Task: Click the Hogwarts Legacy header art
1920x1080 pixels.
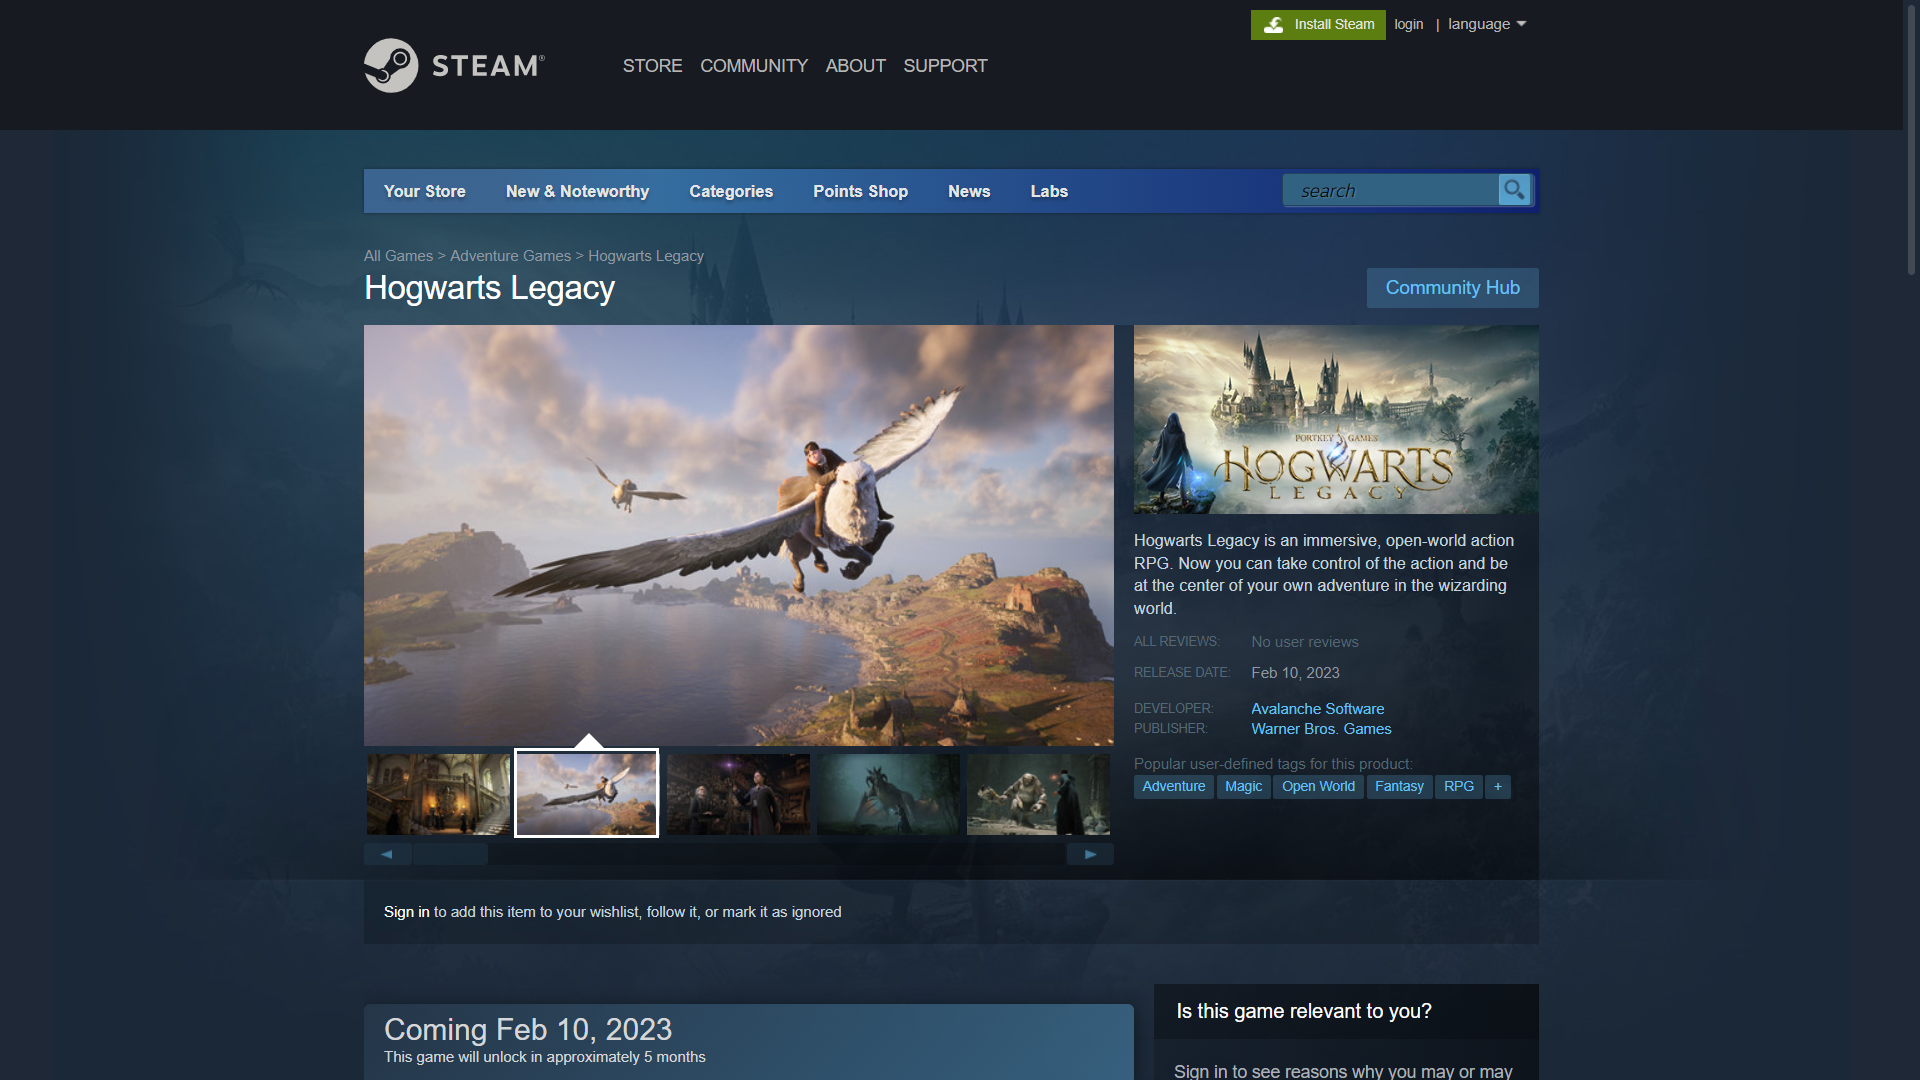Action: coord(1336,419)
